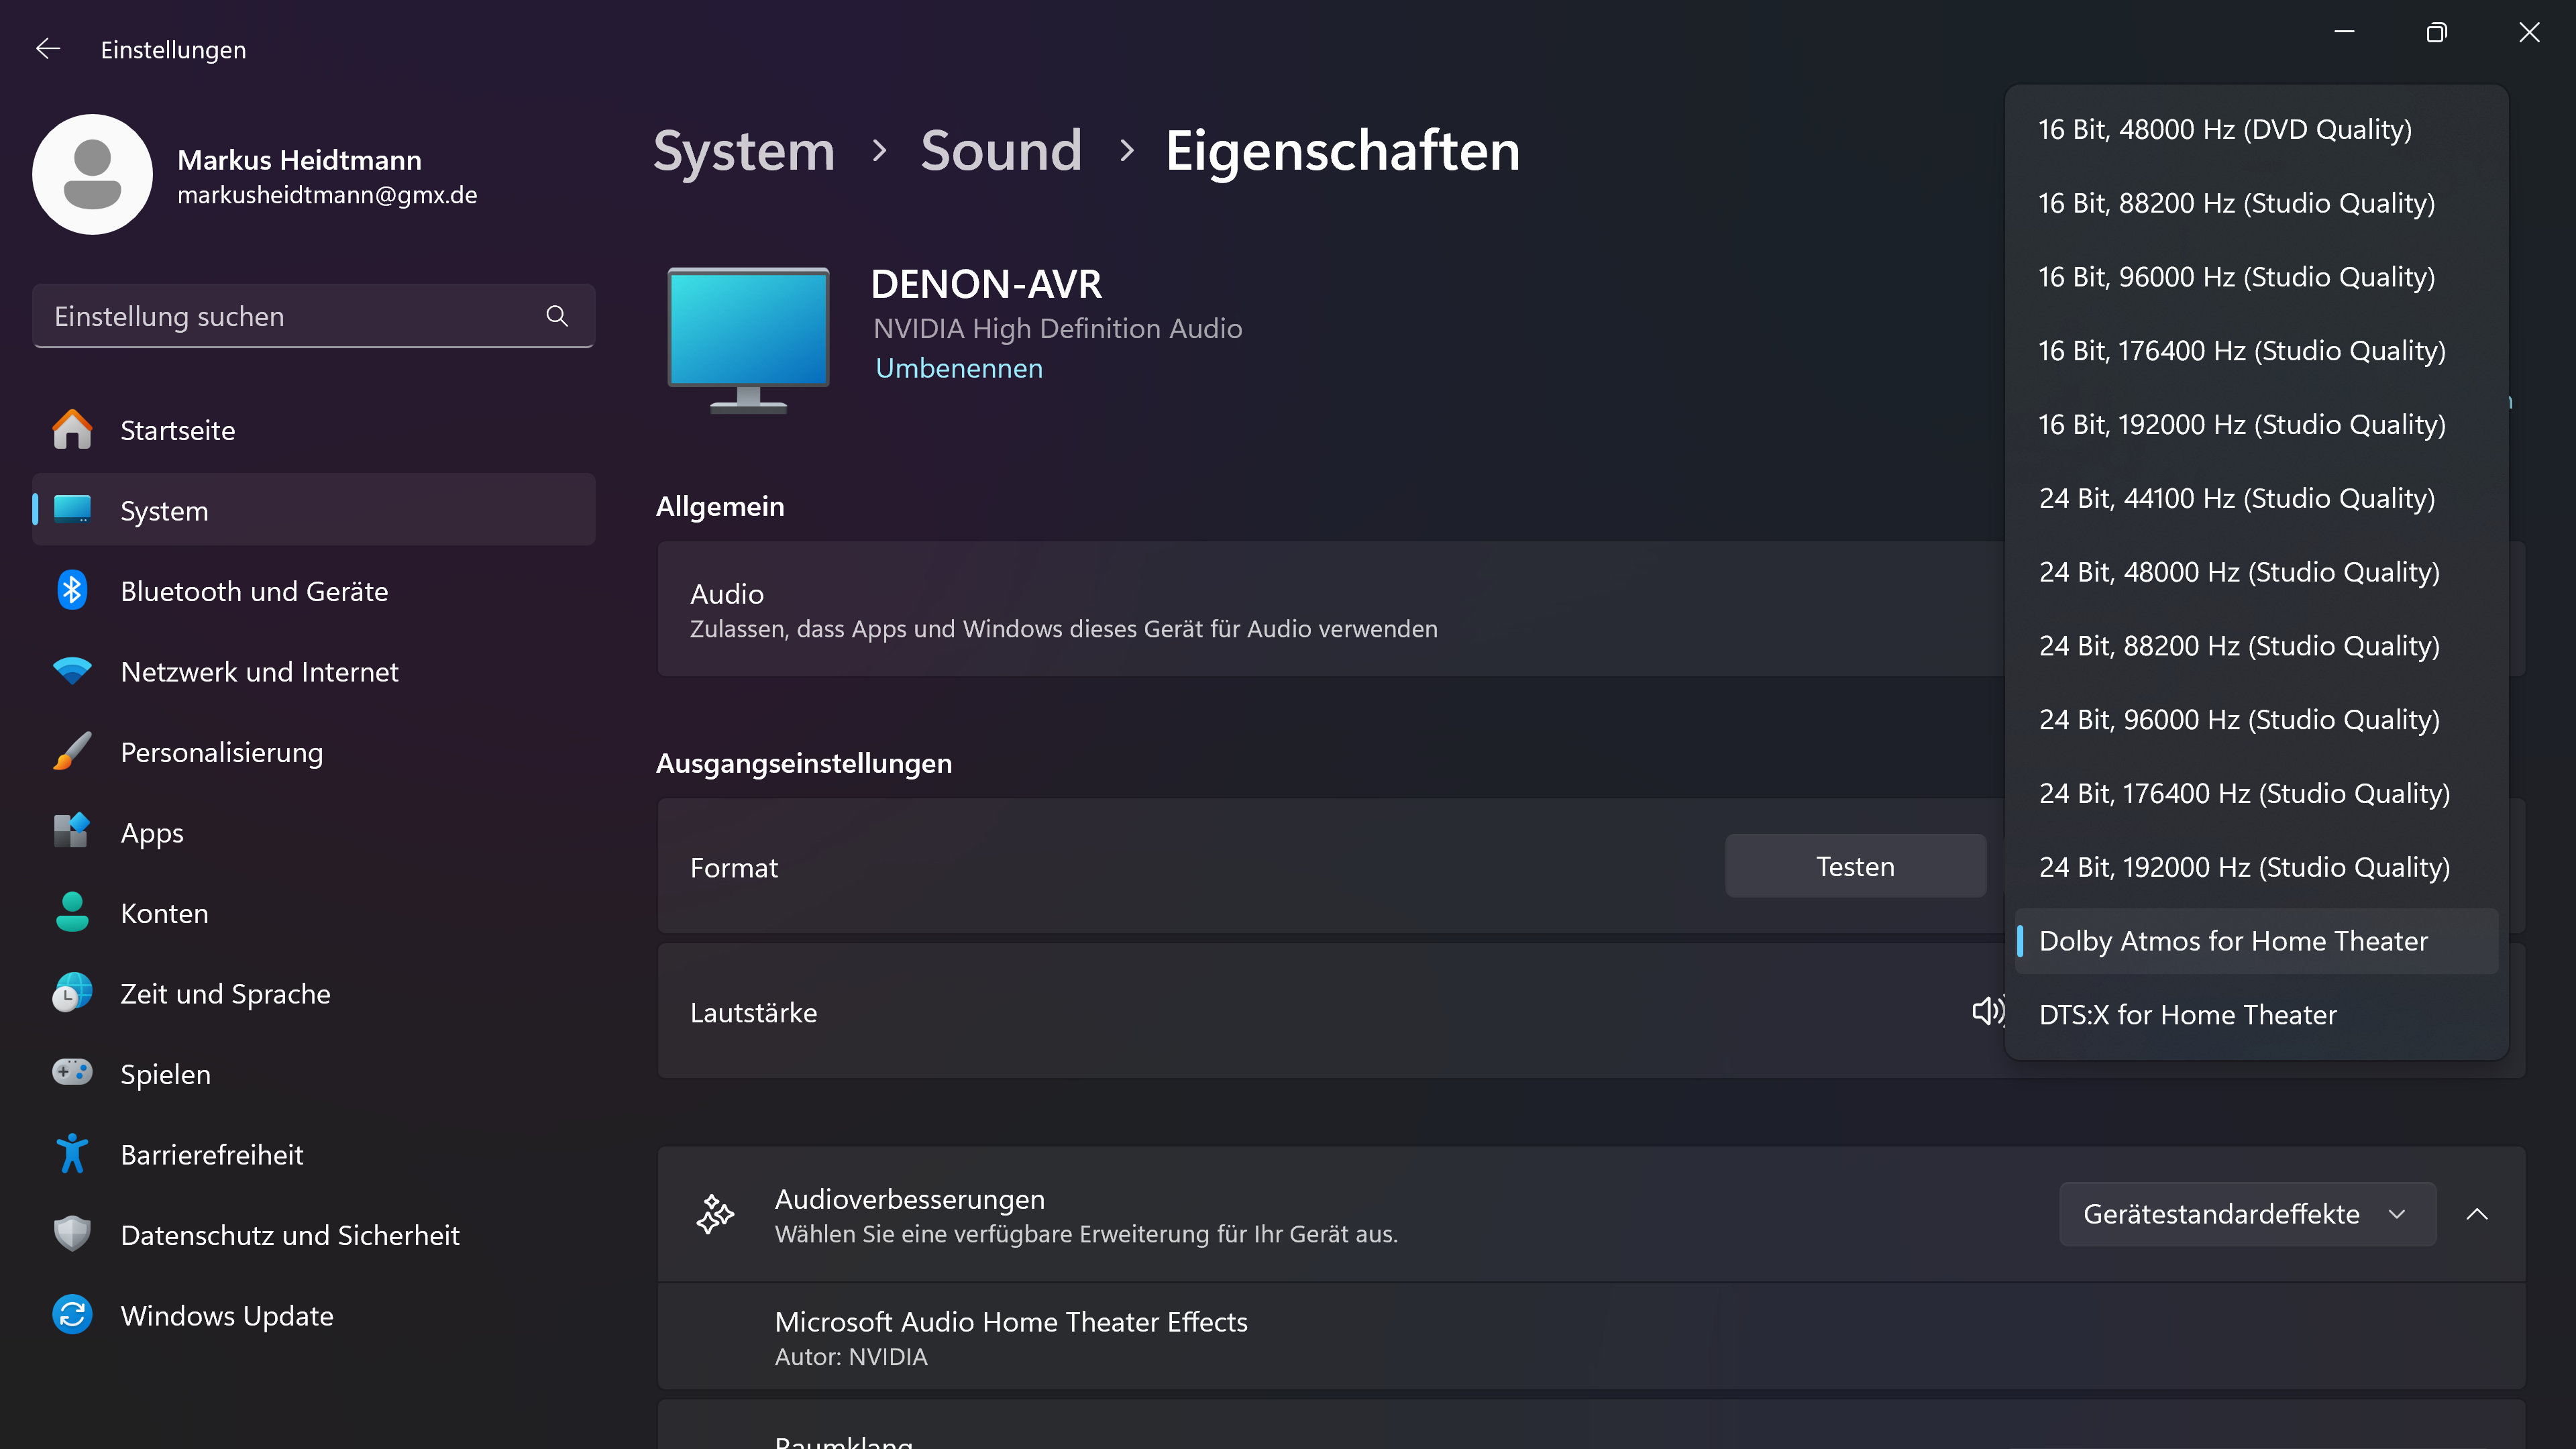The image size is (2576, 1449).
Task: Open Datenschutz und Sicherheit settings
Action: click(x=289, y=1235)
